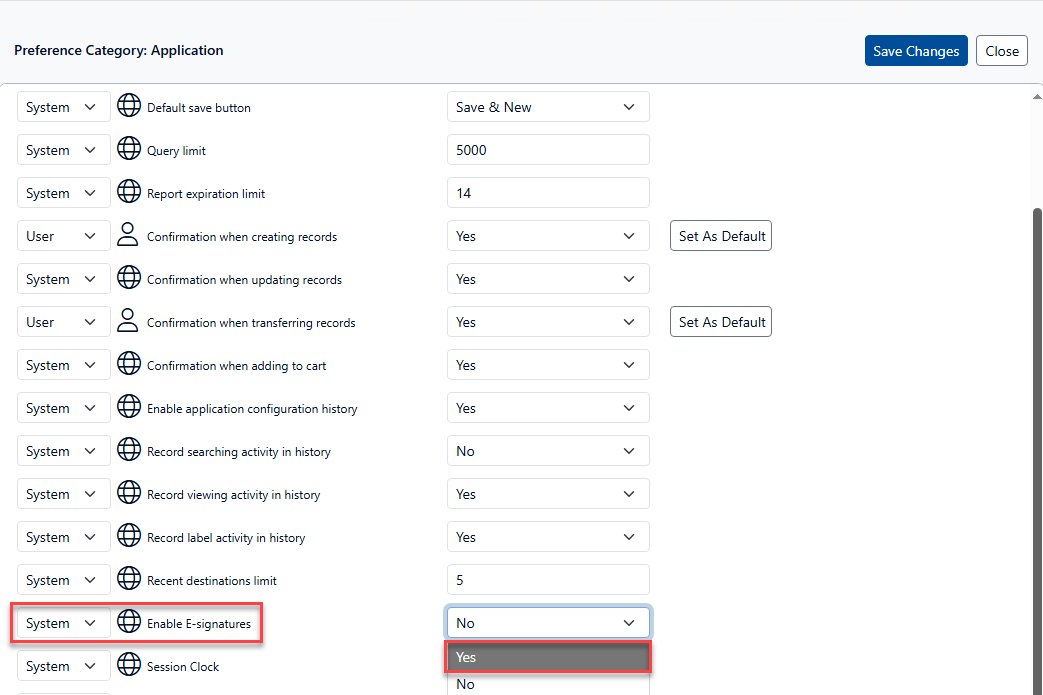The image size is (1043, 695).
Task: Click the globe icon beside Default save button
Action: pyautogui.click(x=129, y=106)
